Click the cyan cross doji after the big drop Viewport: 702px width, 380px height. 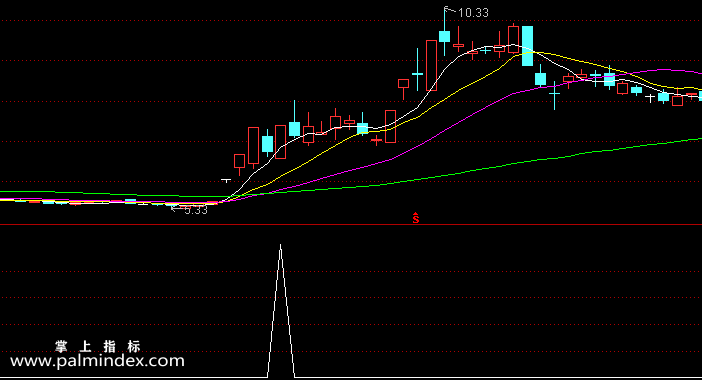pos(554,94)
